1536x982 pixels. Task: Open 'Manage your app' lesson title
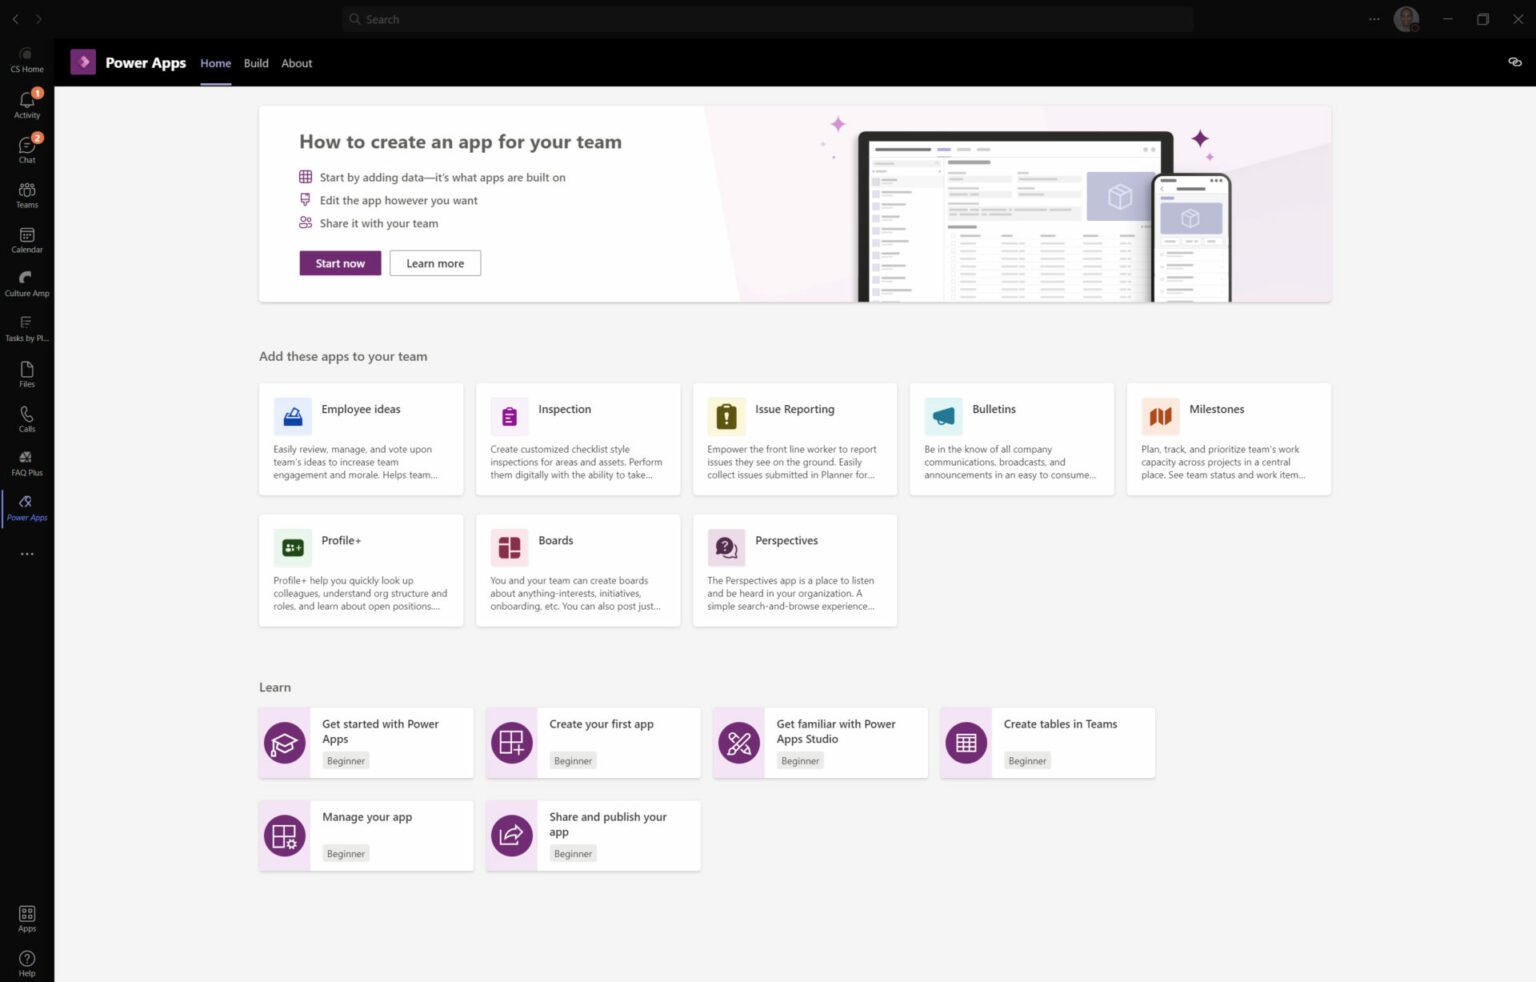tap(367, 817)
